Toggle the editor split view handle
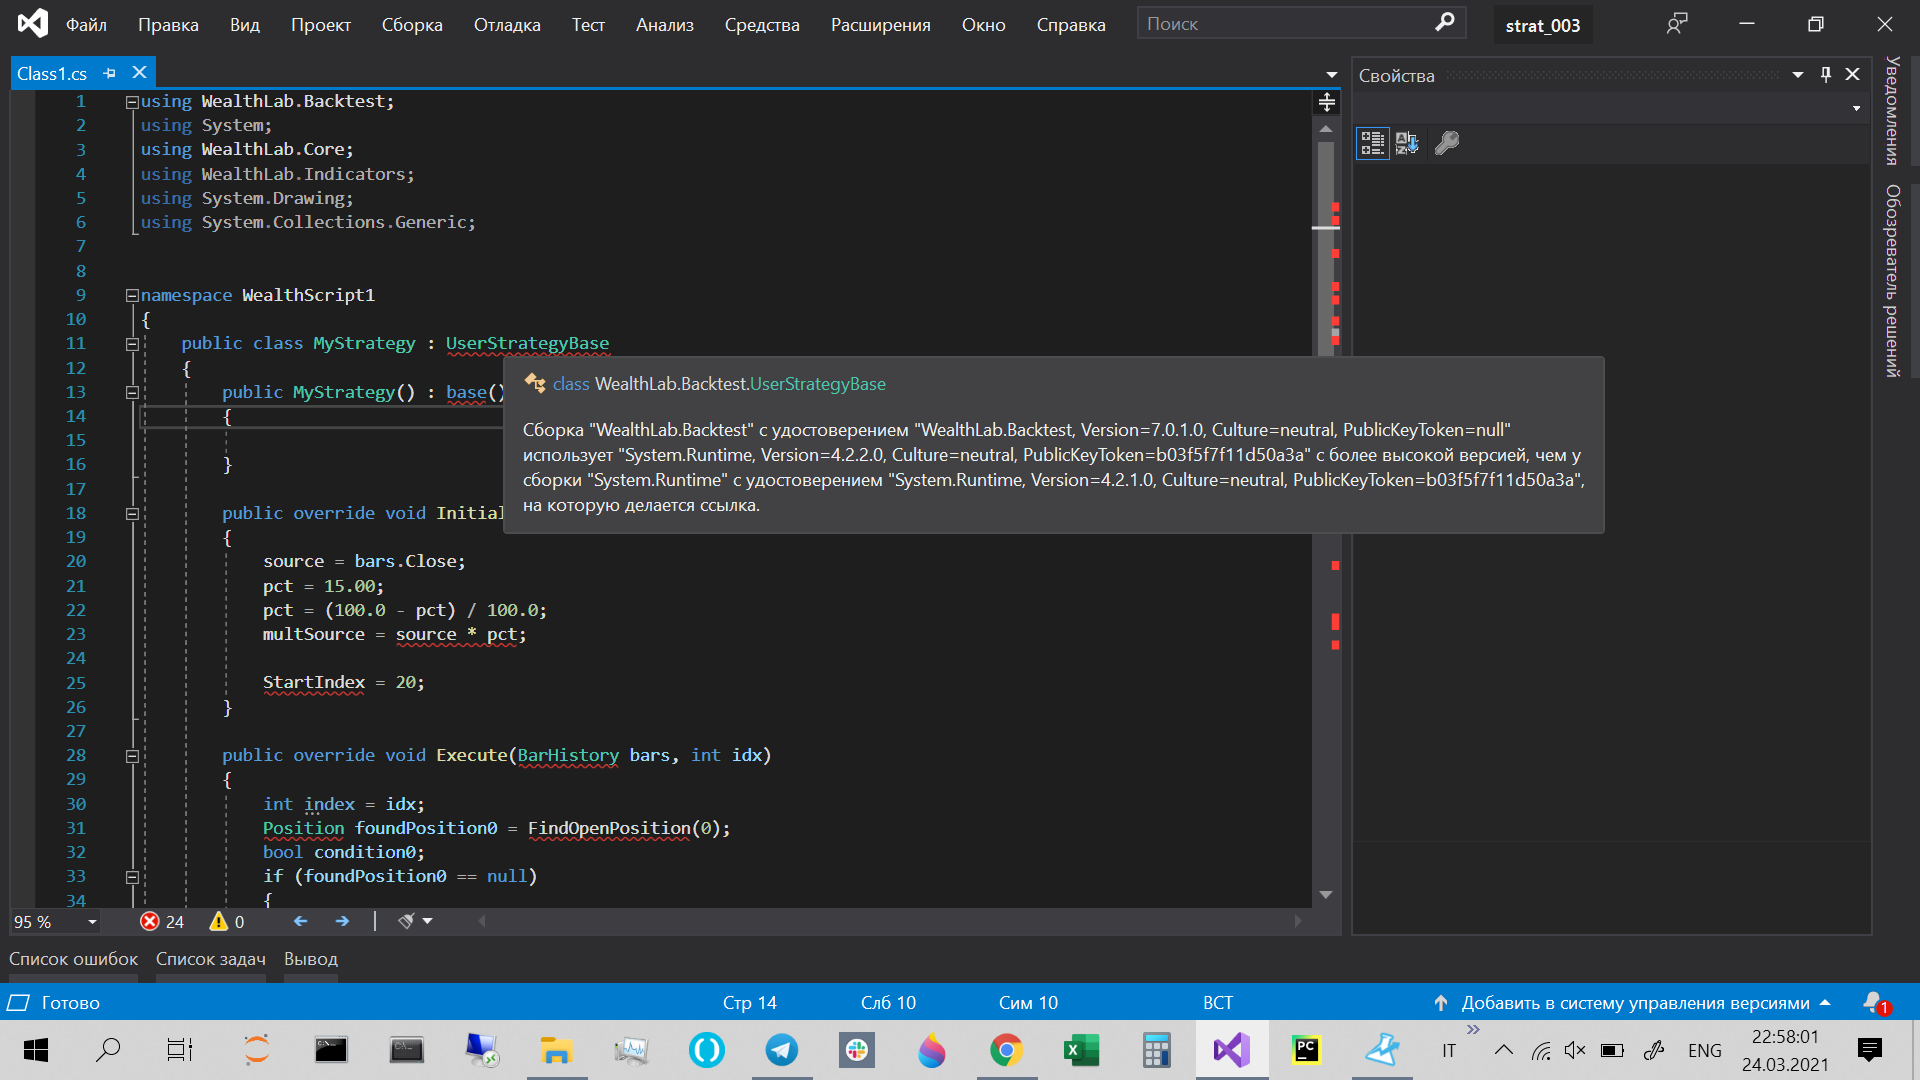Image resolution: width=1920 pixels, height=1080 pixels. (1326, 102)
